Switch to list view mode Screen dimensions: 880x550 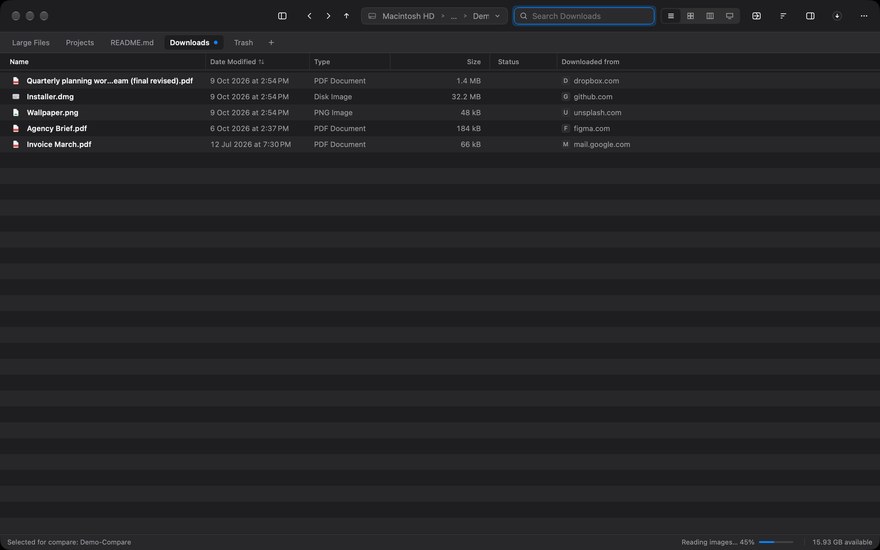[671, 16]
